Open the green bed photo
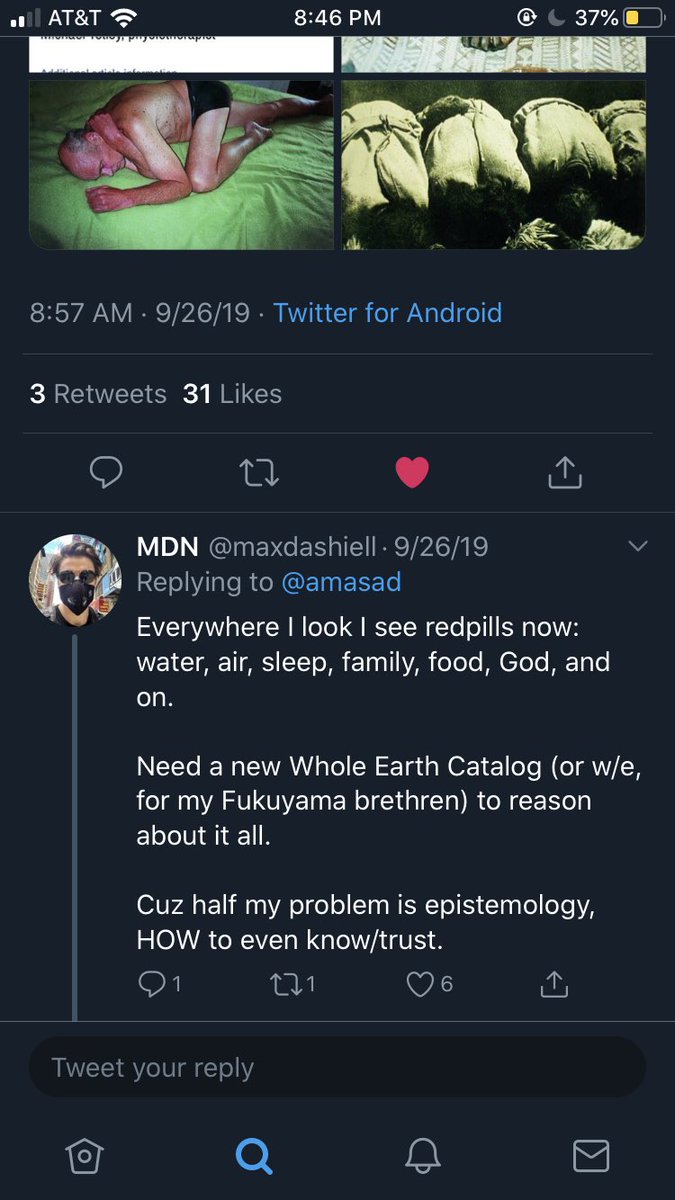This screenshot has width=675, height=1200. click(x=181, y=165)
